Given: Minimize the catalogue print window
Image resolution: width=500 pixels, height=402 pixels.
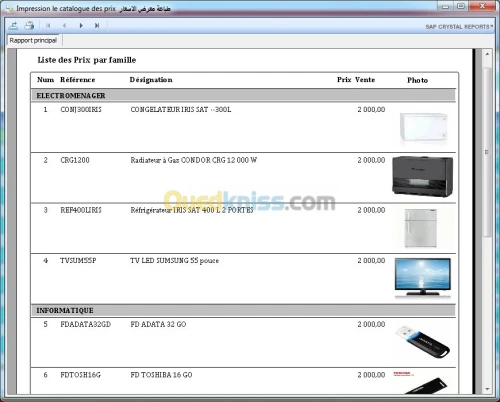Looking at the screenshot, I should point(446,6).
